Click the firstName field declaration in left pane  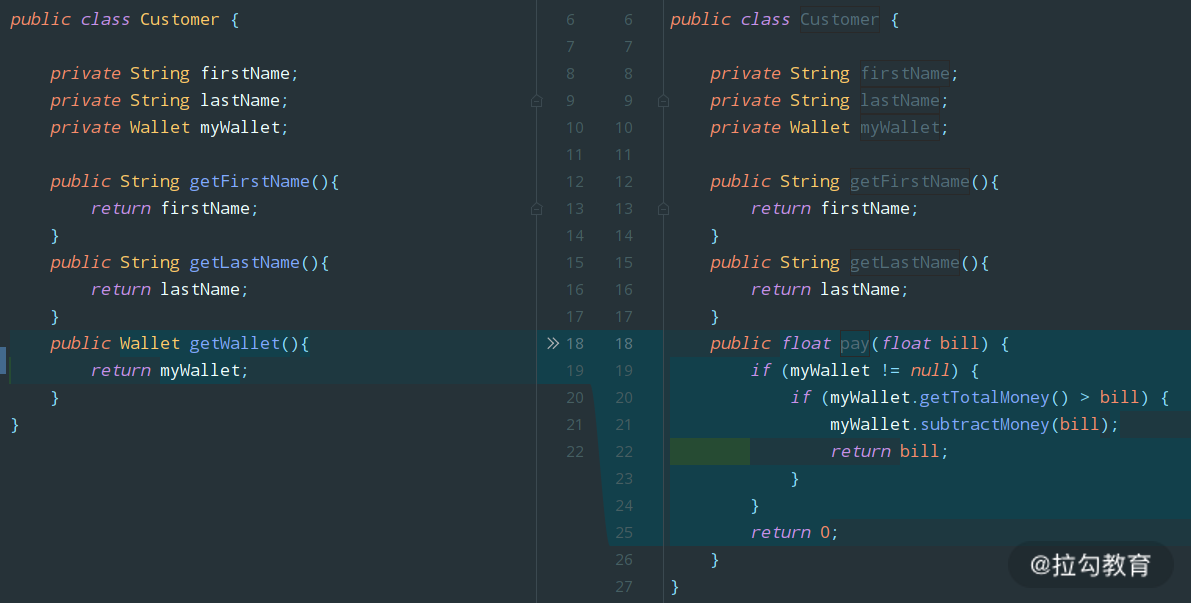pyautogui.click(x=174, y=74)
